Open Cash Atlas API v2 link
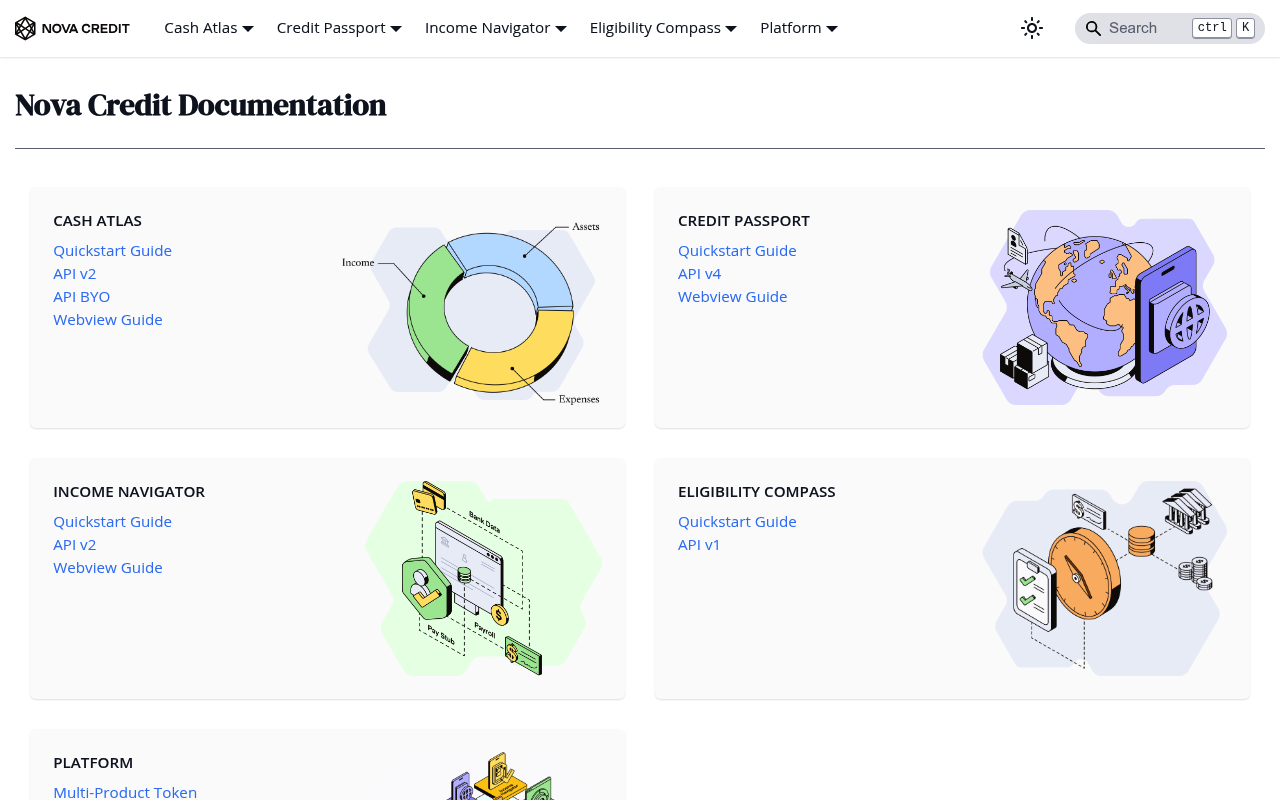 [x=75, y=274]
